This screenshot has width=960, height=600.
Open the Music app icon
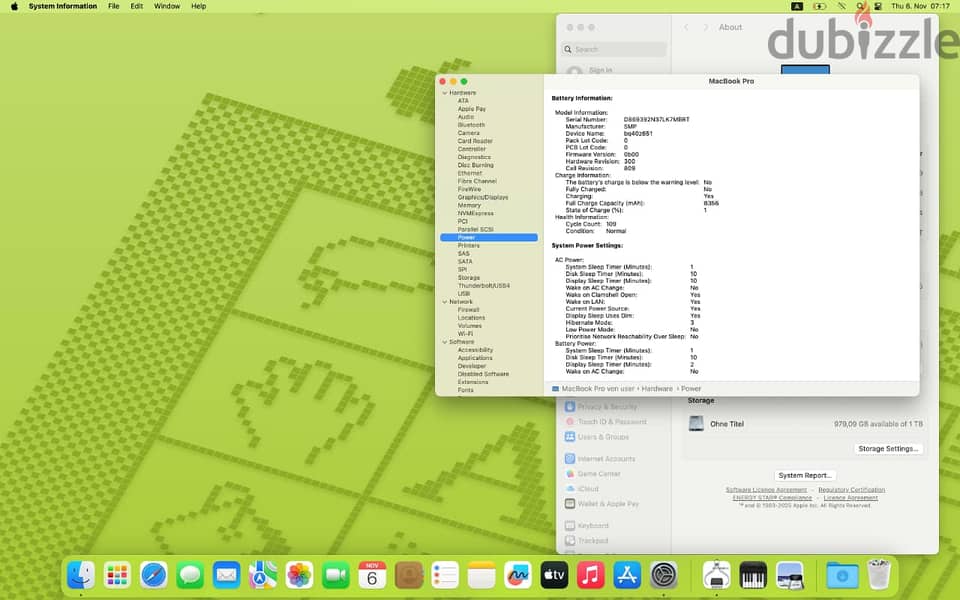[x=590, y=575]
